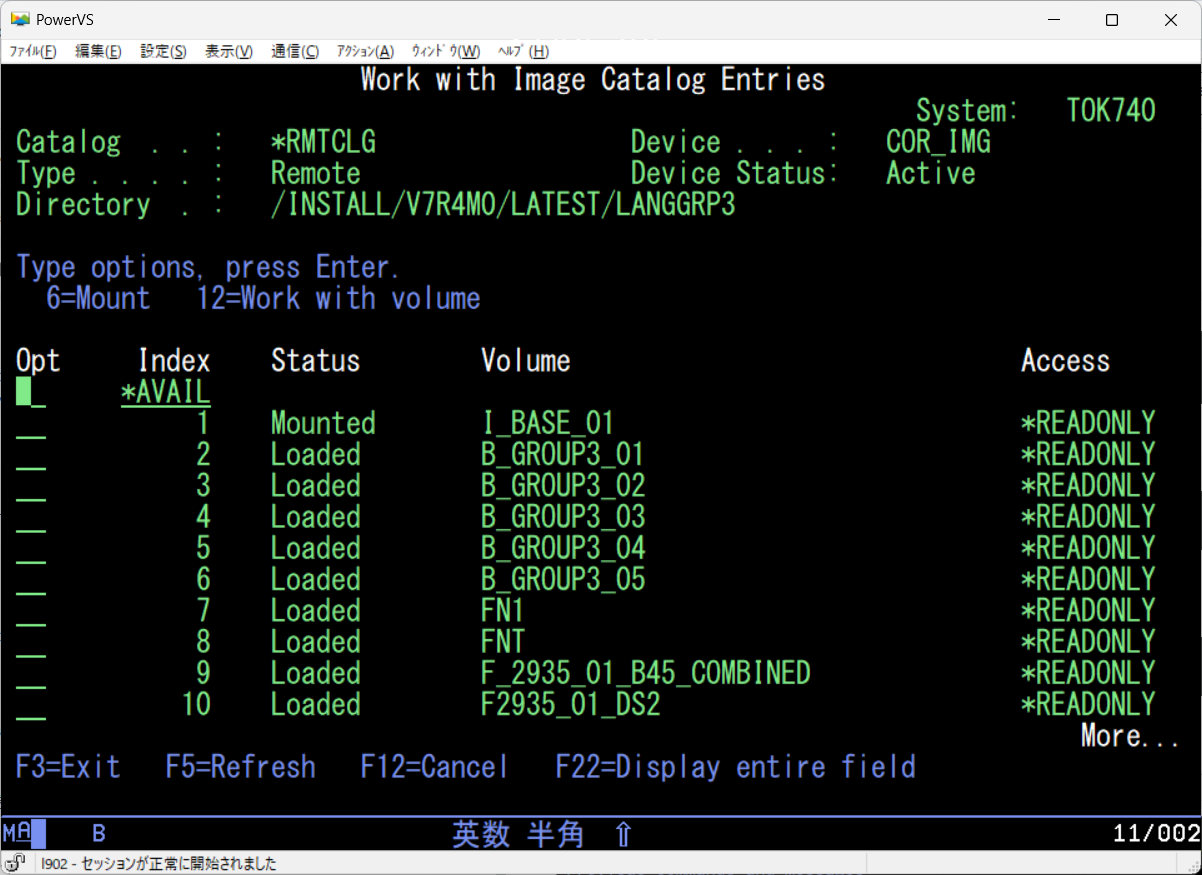Screen dimensions: 1202x875
Task: Open the ファイル(F) menu
Action: pyautogui.click(x=33, y=52)
